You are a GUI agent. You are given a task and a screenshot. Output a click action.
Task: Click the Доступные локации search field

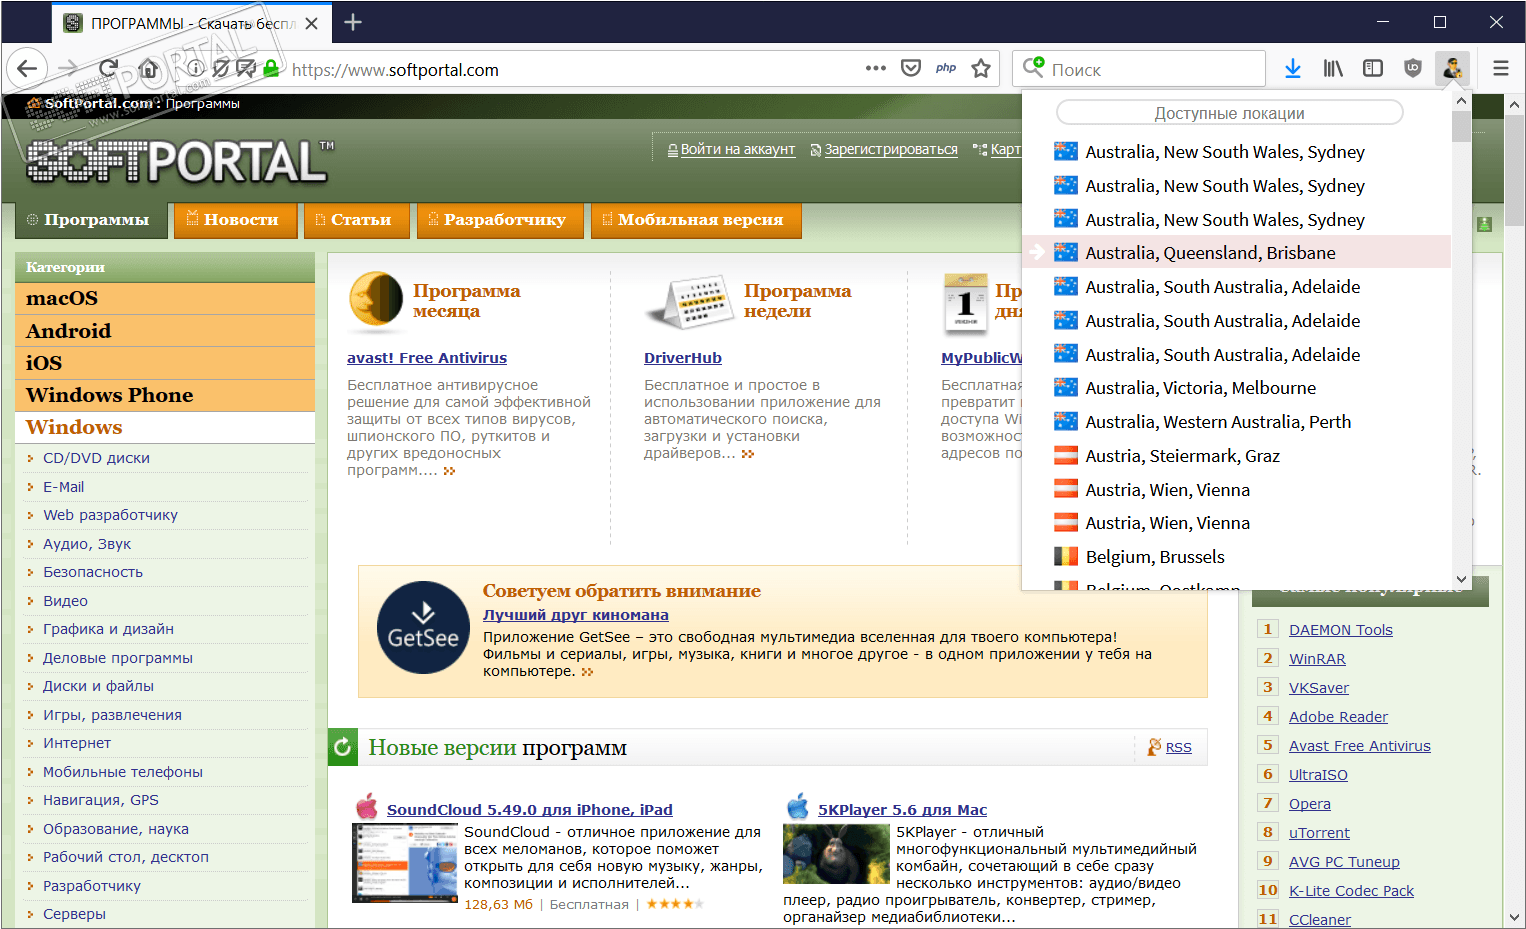tap(1229, 113)
